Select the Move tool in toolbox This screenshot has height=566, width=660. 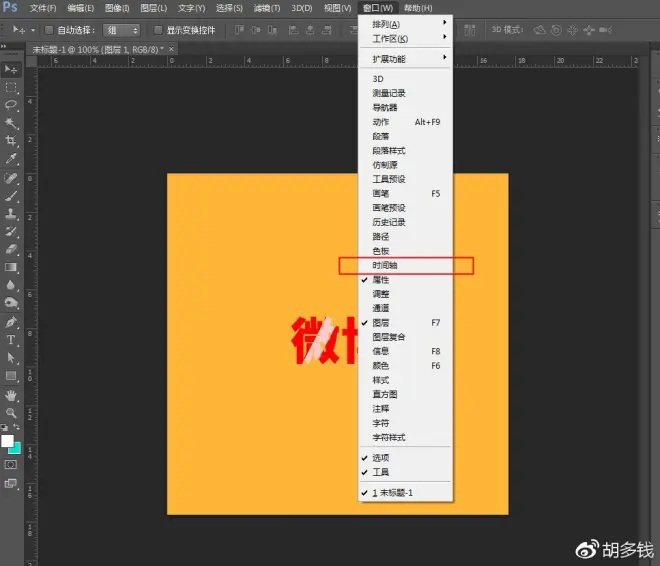(11, 69)
